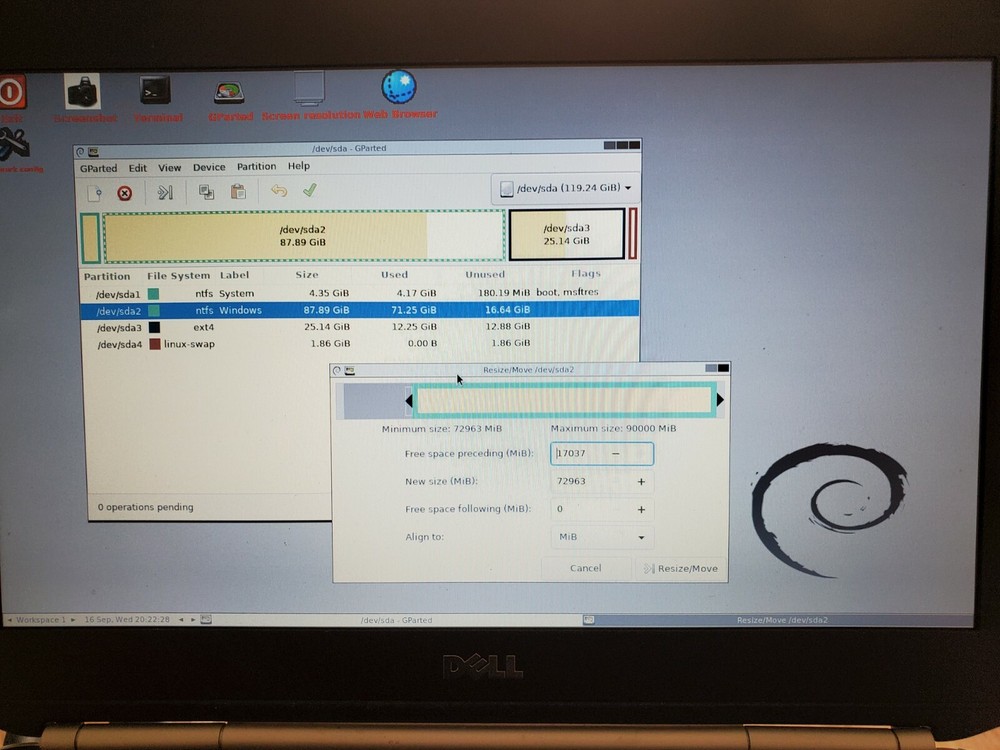Click the ntfs color swatch of /dev/sda1
Viewport: 1000px width, 750px height.
coord(153,294)
